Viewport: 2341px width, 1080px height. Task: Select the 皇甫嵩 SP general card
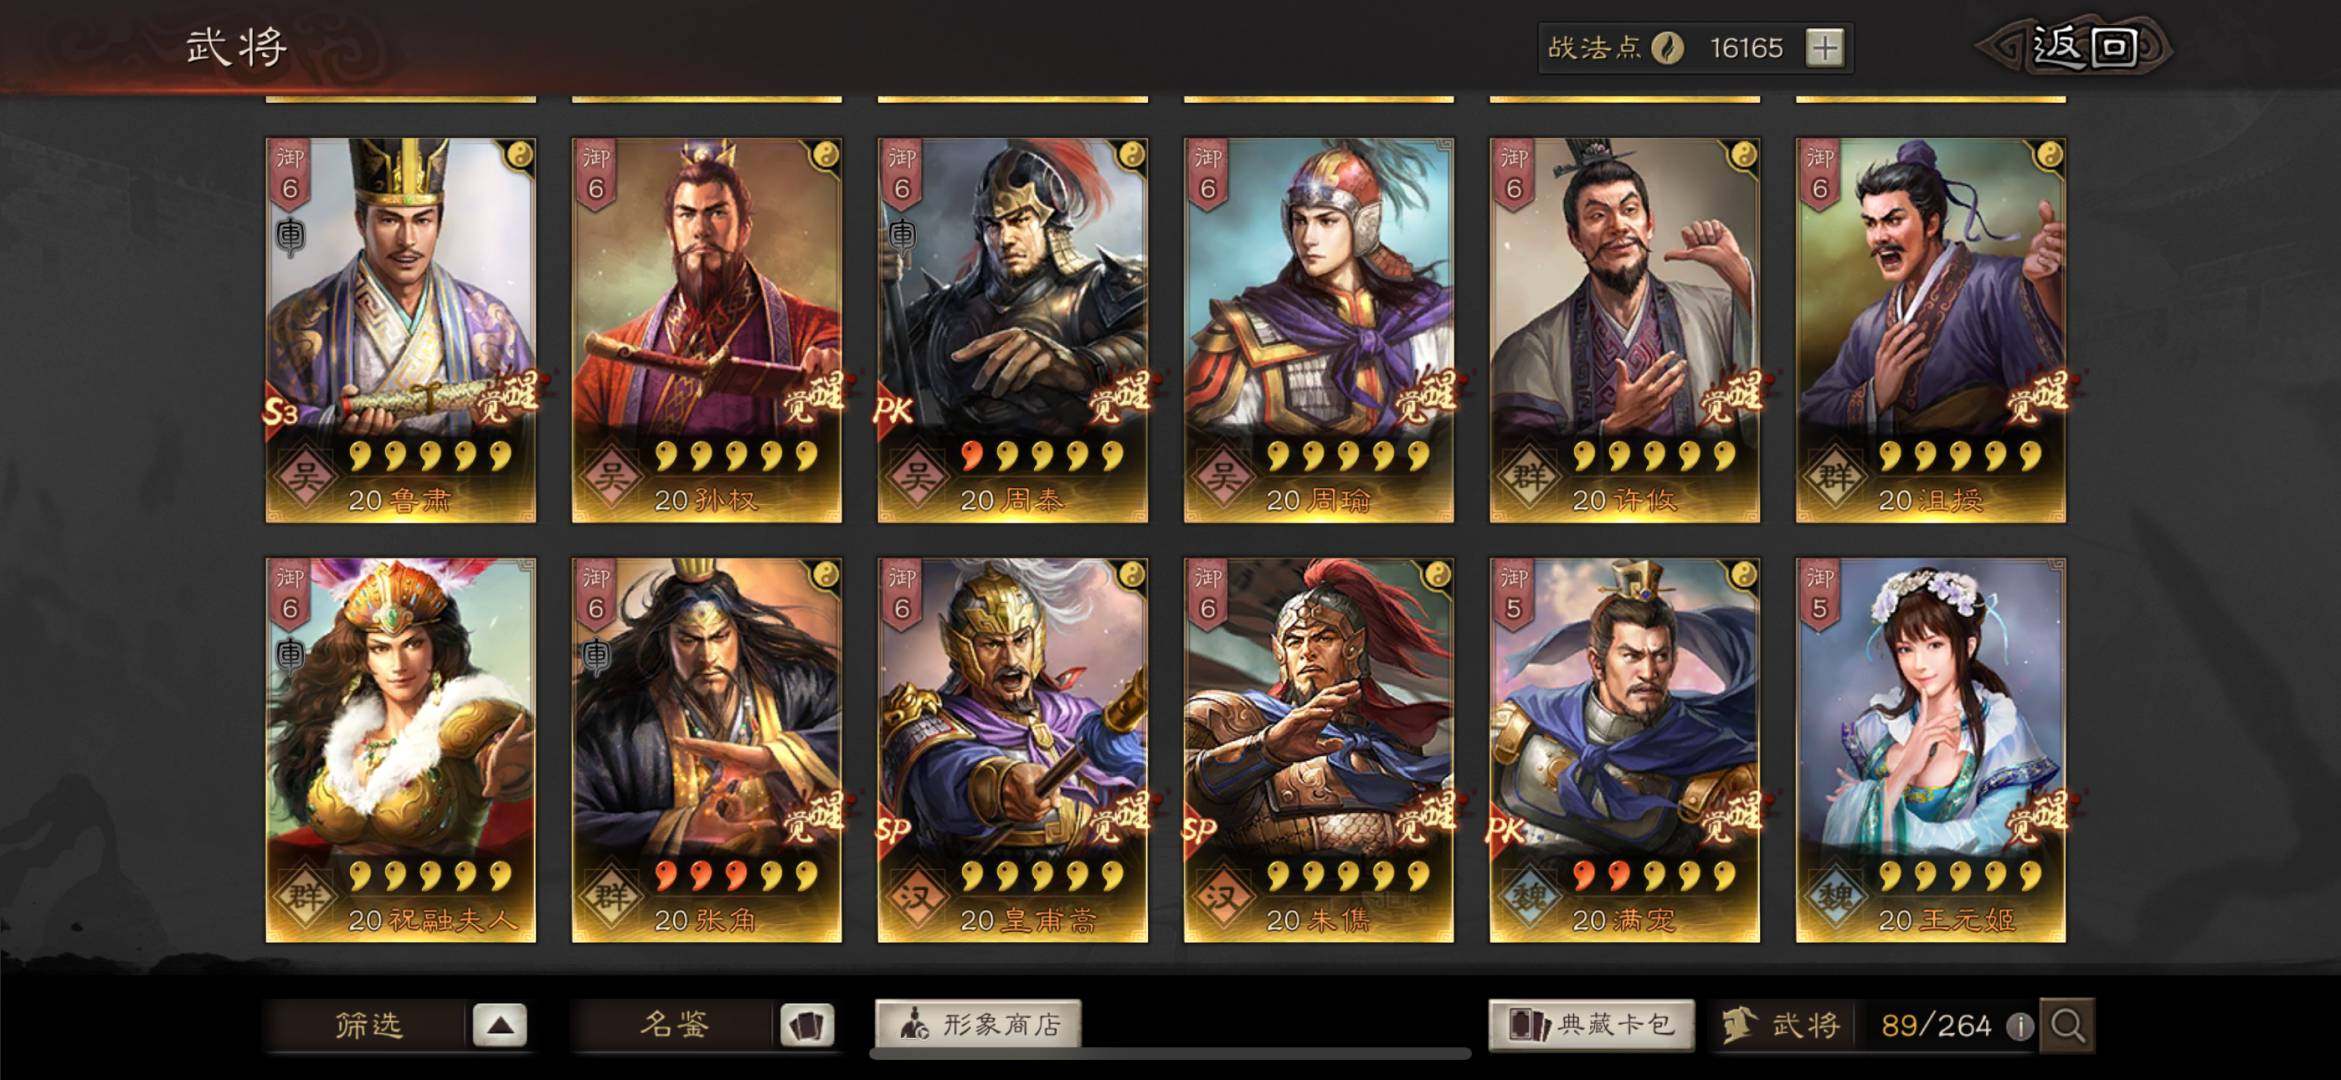pyautogui.click(x=1012, y=750)
